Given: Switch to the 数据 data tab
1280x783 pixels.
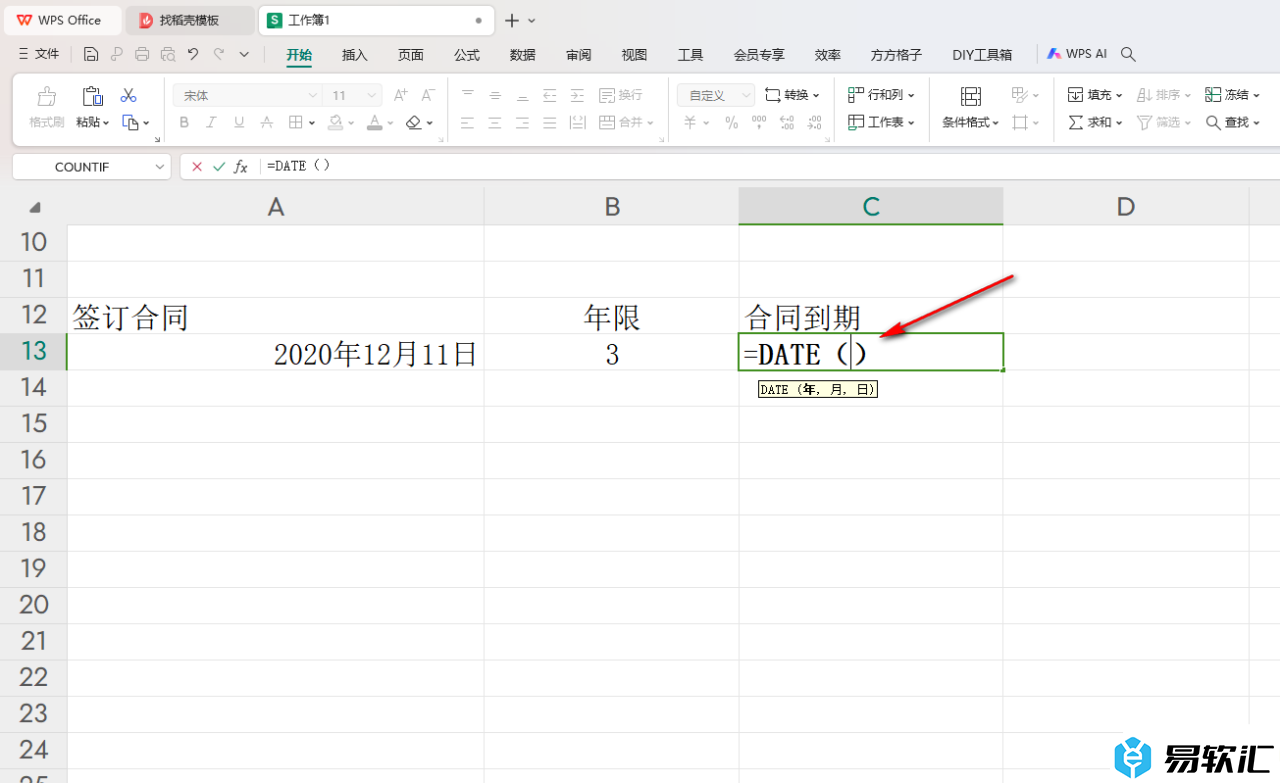Looking at the screenshot, I should pyautogui.click(x=523, y=55).
